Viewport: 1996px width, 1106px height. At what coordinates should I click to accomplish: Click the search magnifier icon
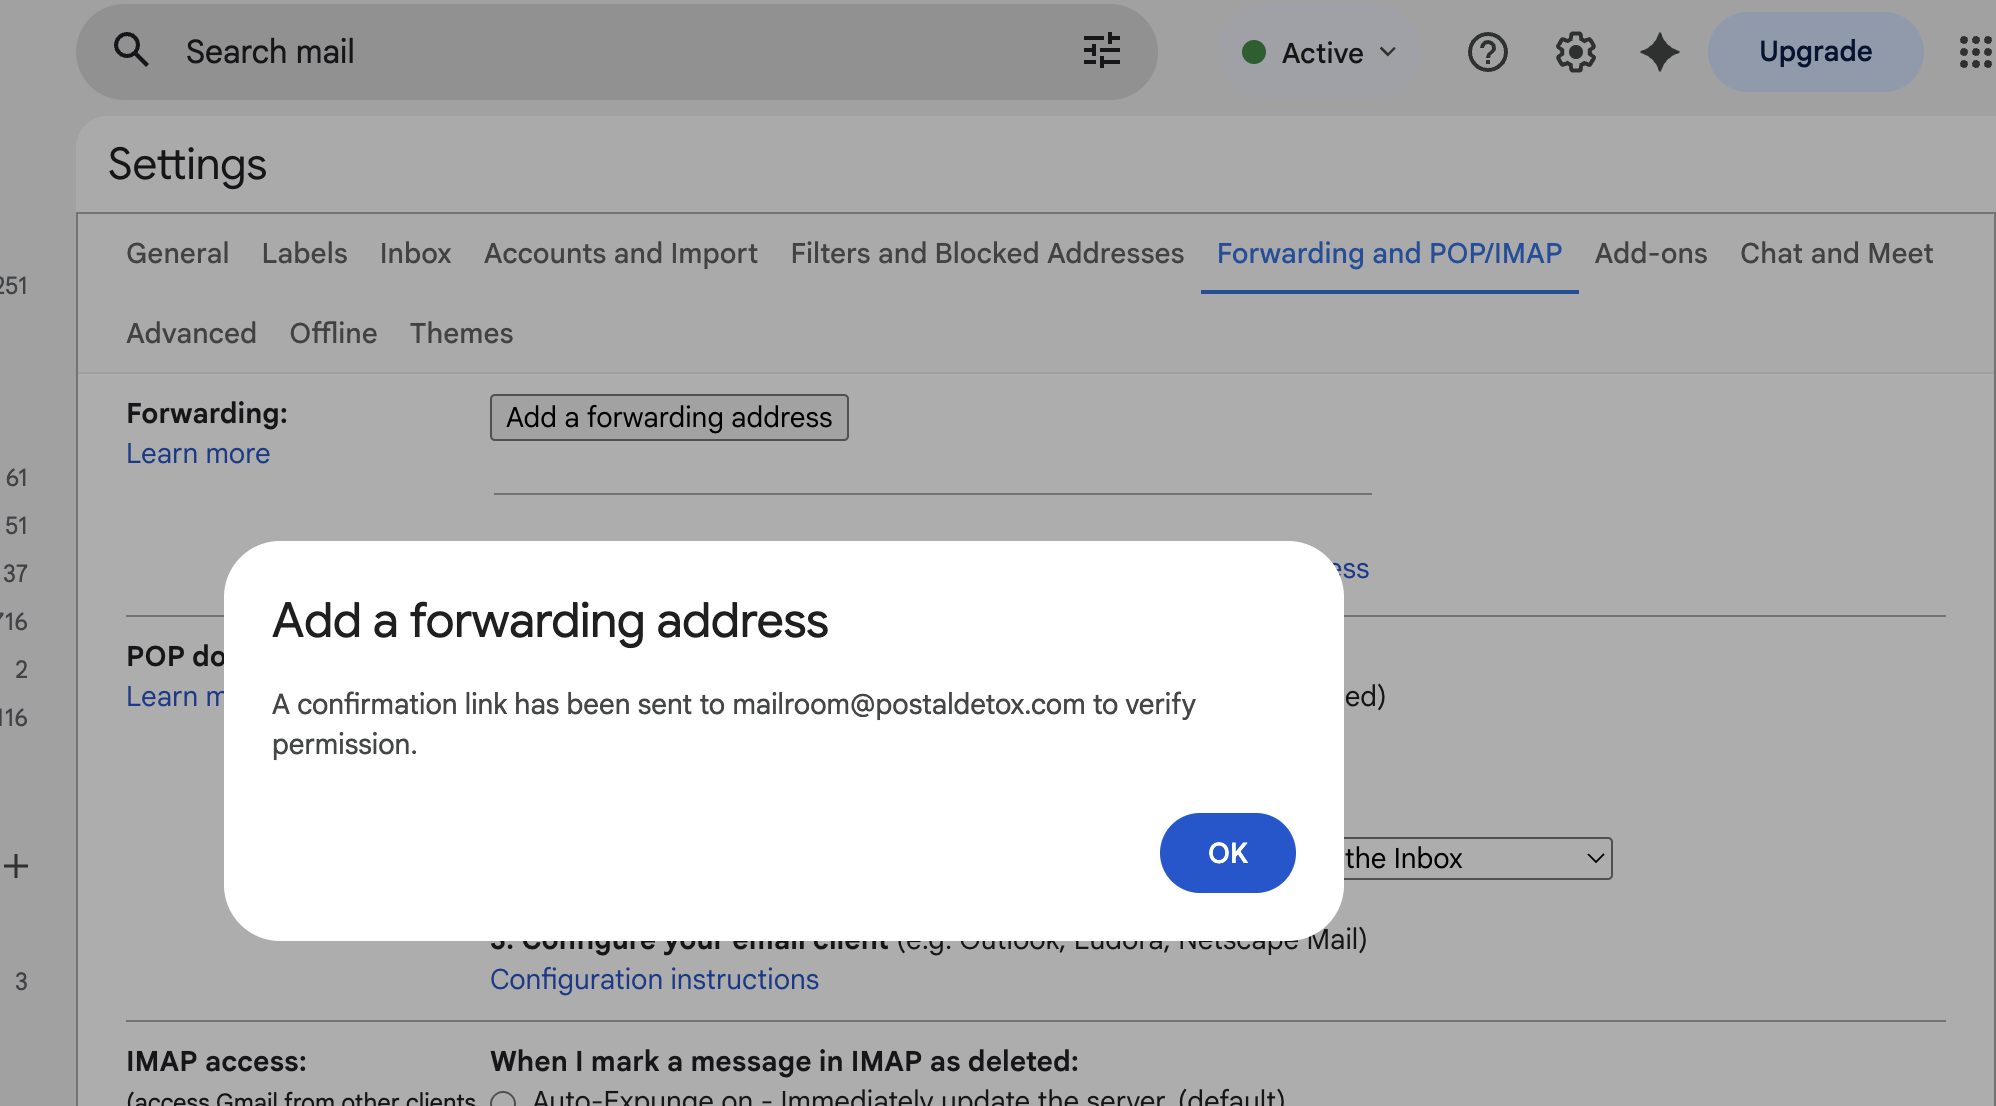[x=131, y=50]
